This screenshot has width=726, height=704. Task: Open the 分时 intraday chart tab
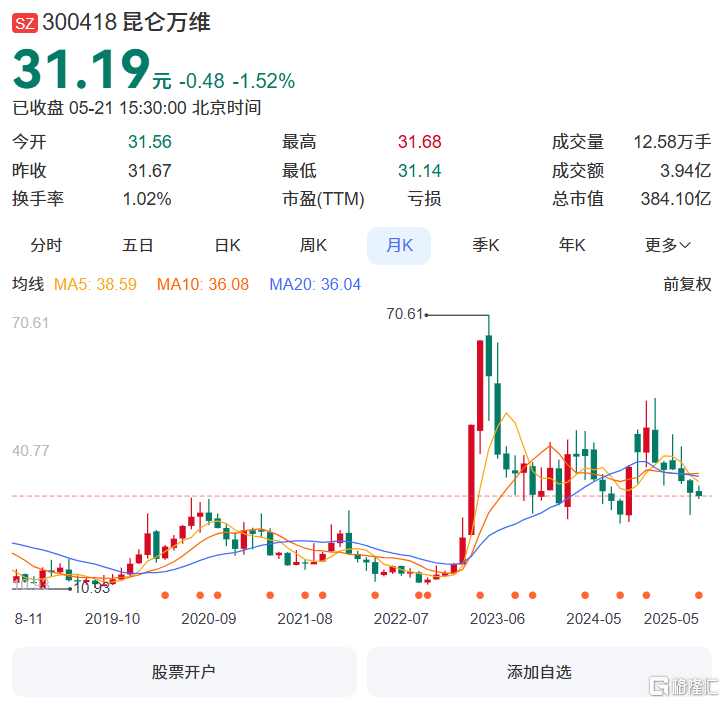(46, 245)
